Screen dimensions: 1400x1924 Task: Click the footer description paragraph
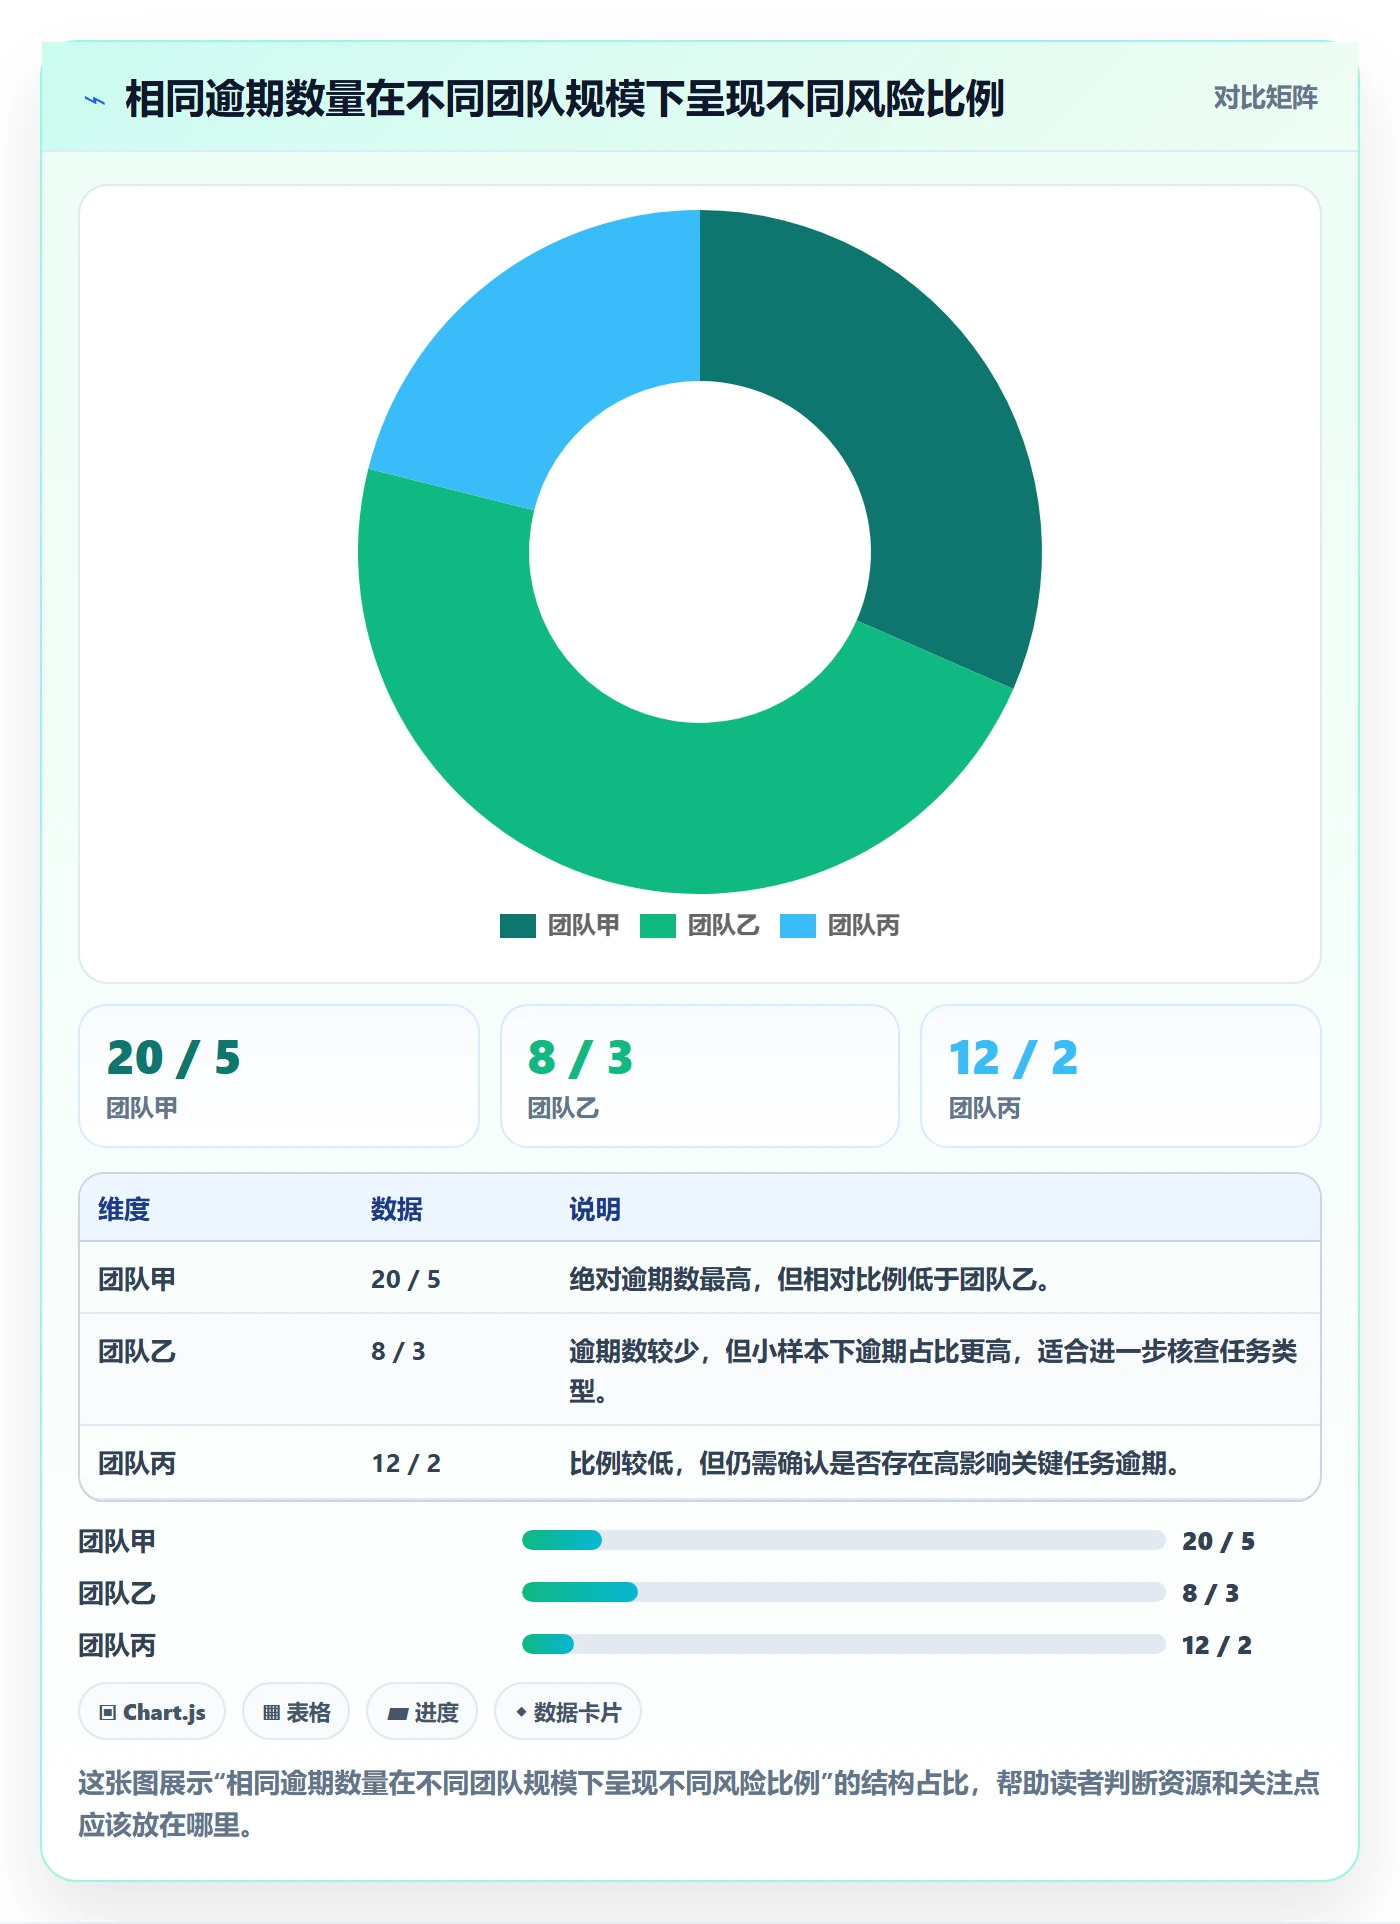(x=699, y=1803)
